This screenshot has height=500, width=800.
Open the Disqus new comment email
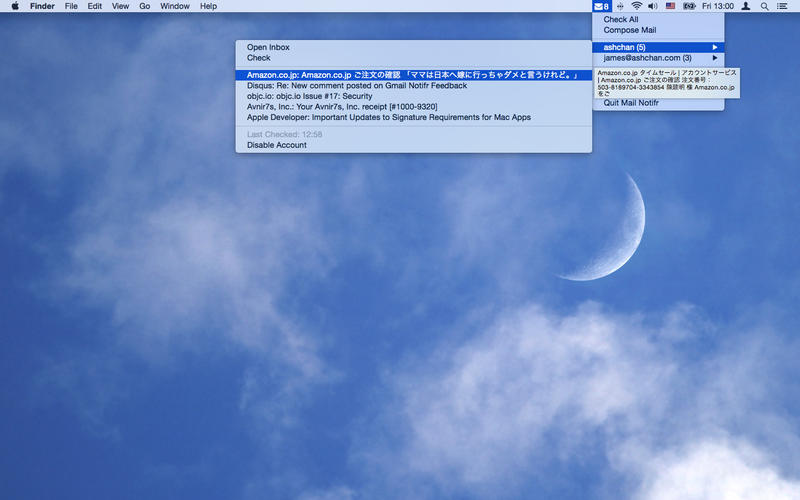click(356, 86)
